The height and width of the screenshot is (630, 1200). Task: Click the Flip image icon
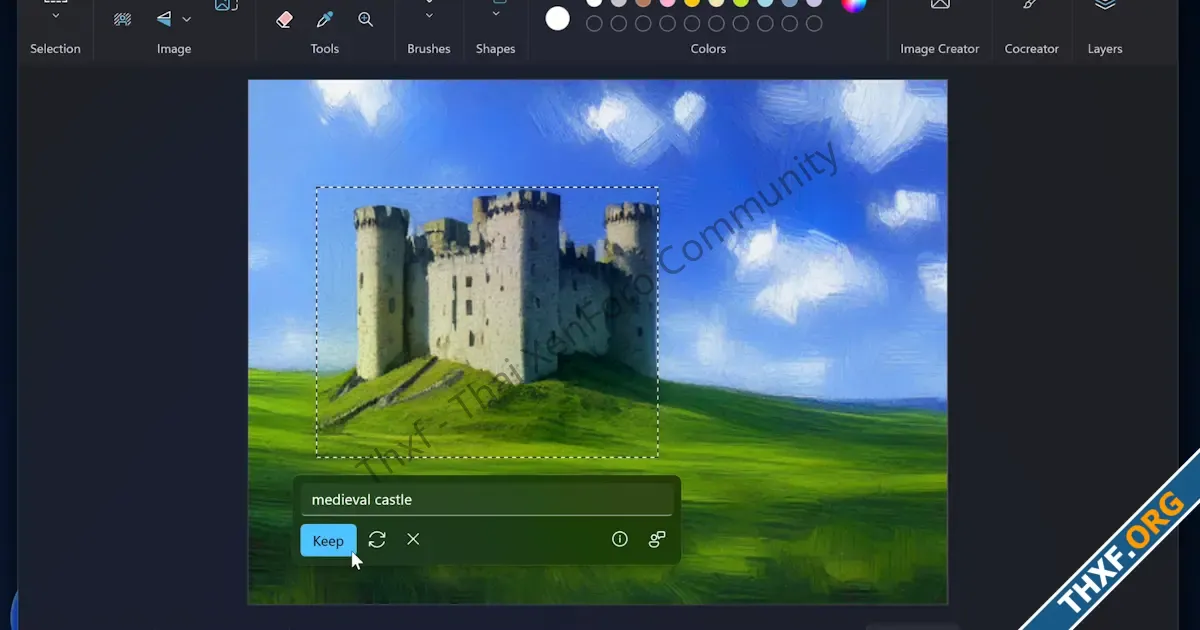coord(164,19)
